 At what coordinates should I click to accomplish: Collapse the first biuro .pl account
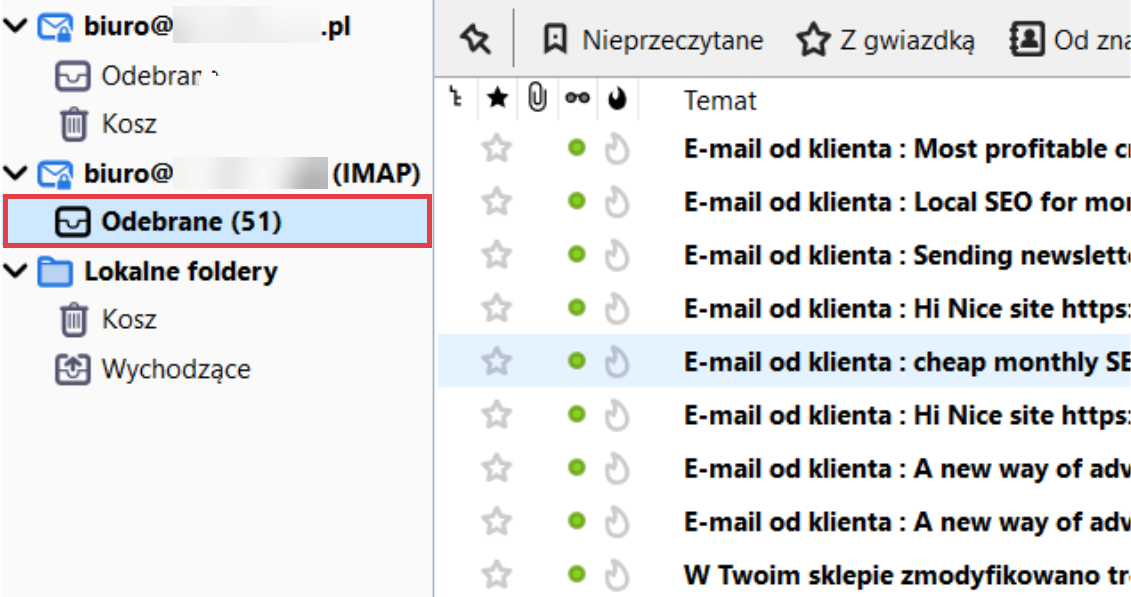[x=15, y=27]
